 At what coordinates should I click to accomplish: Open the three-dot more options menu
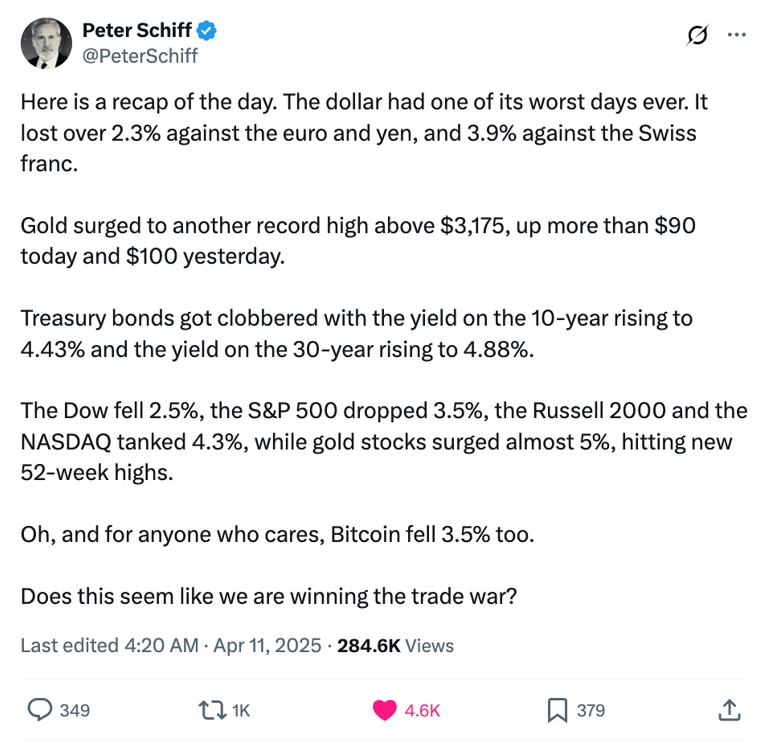click(737, 35)
